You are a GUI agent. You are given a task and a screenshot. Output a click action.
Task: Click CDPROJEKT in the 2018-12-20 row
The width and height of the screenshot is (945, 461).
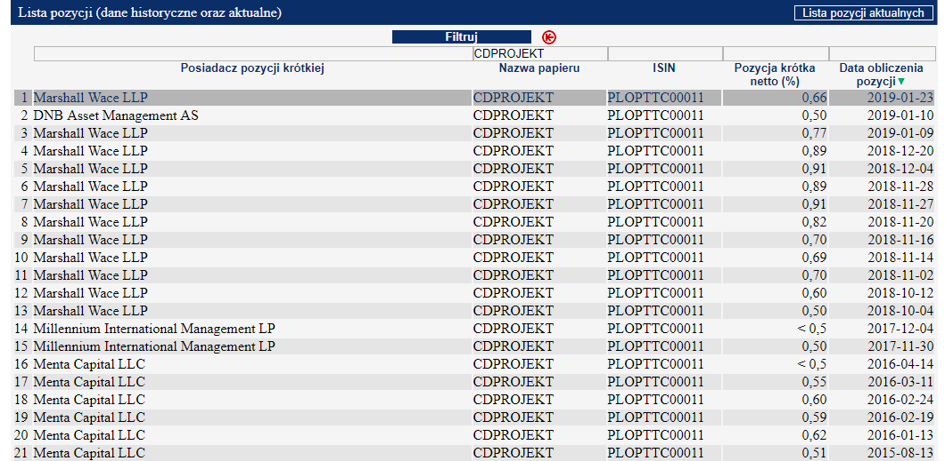pyautogui.click(x=513, y=151)
